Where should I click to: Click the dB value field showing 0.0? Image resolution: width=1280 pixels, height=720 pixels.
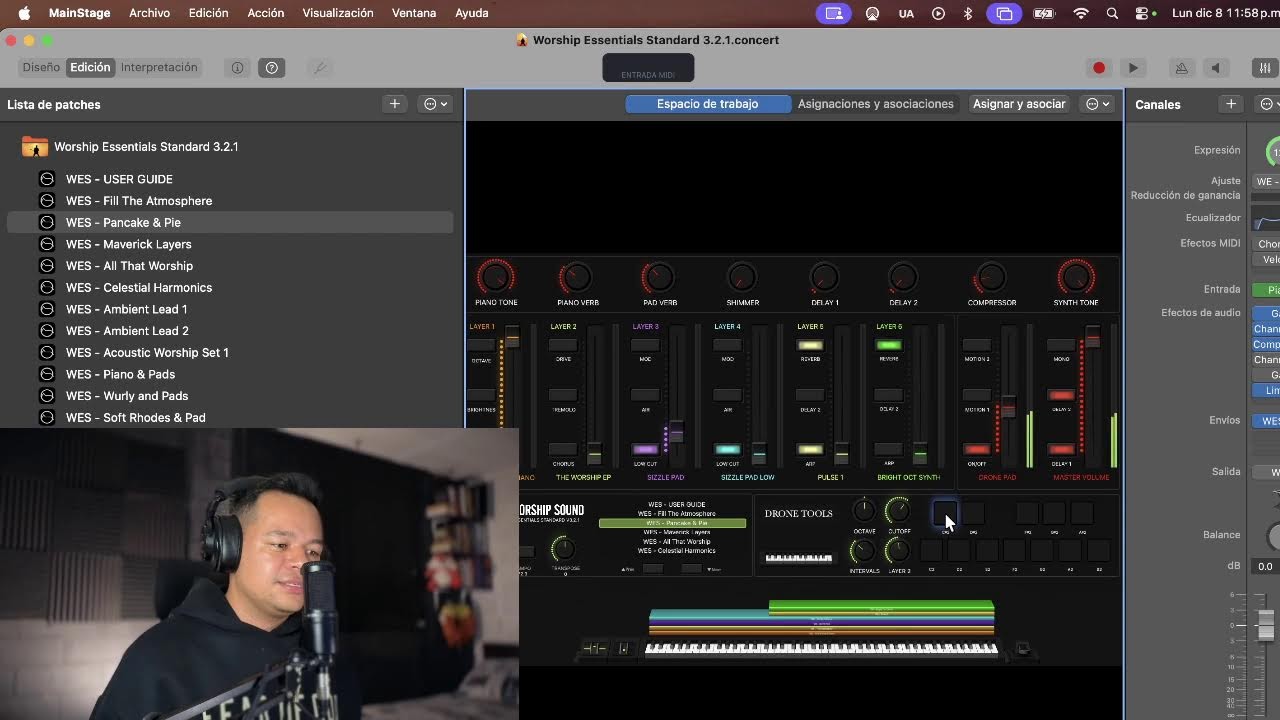pyautogui.click(x=1265, y=566)
